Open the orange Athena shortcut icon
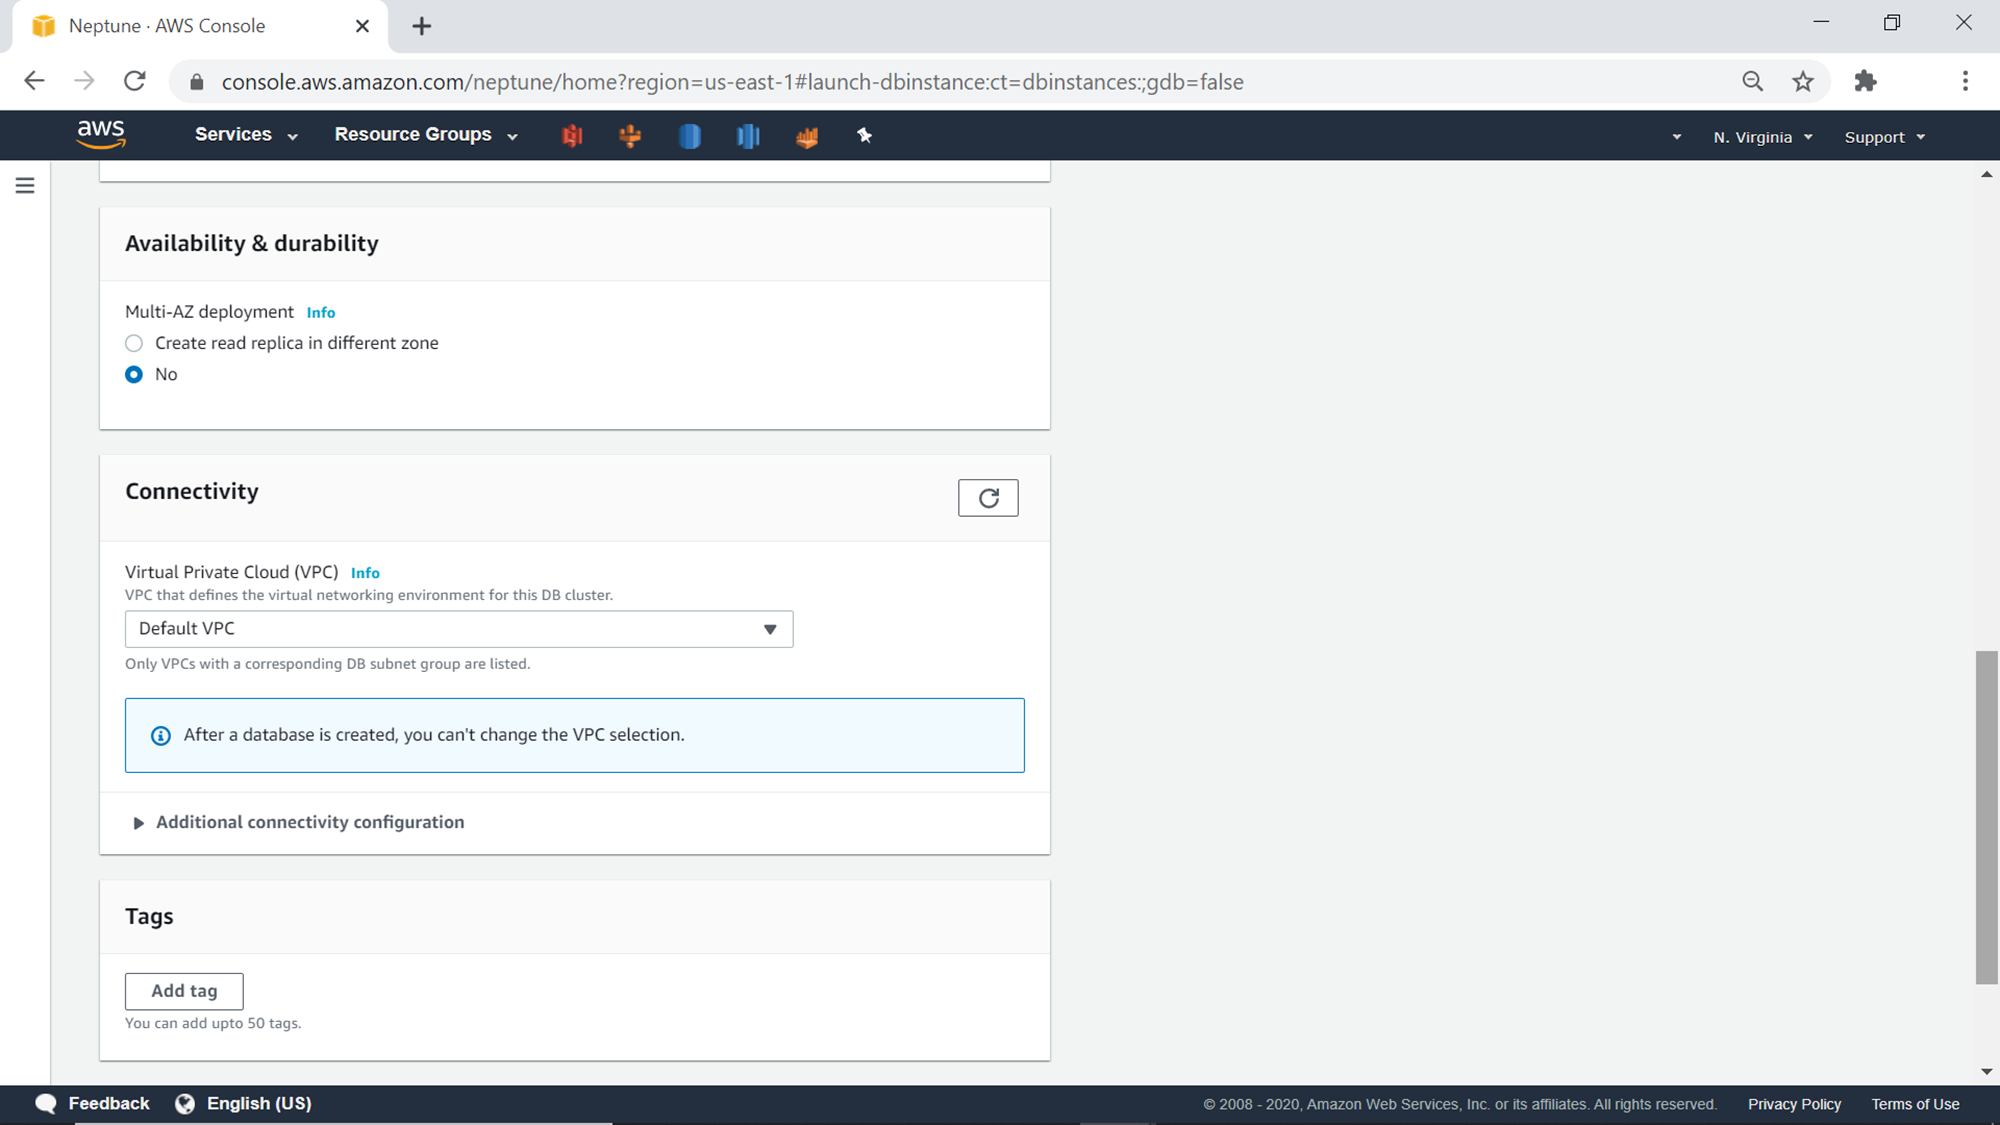 point(807,136)
